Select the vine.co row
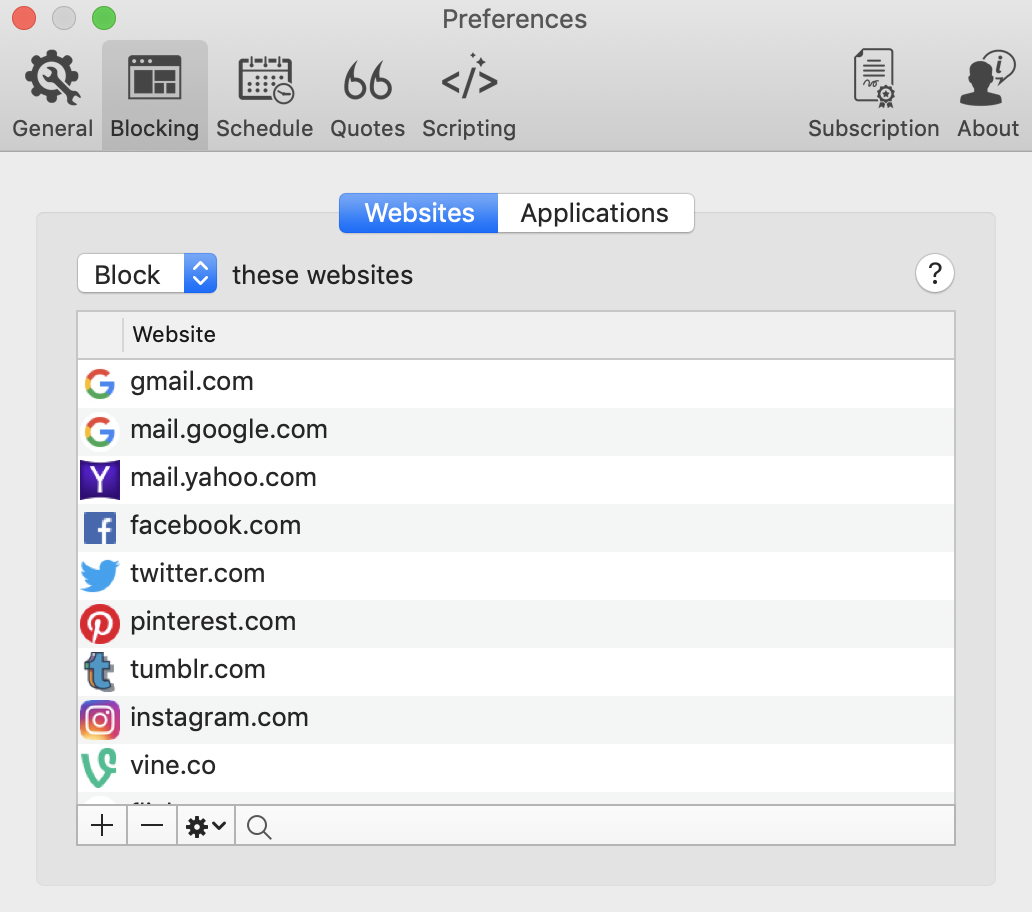This screenshot has height=912, width=1032. pos(515,767)
